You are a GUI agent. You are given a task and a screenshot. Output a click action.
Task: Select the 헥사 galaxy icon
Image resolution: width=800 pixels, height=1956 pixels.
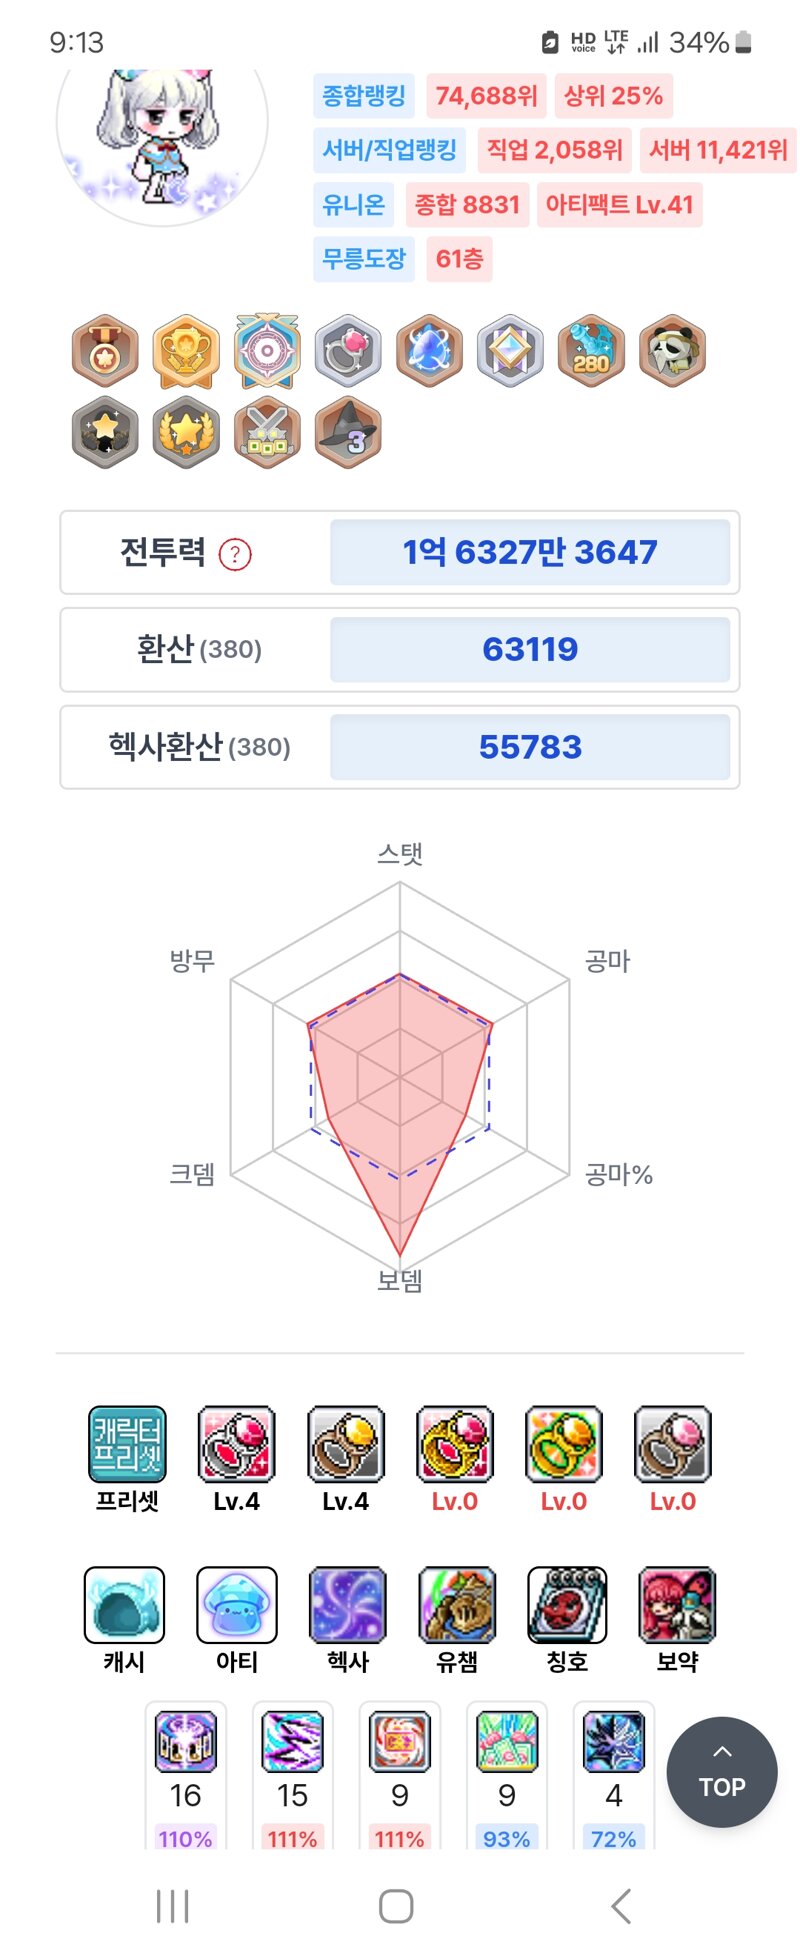click(347, 1604)
